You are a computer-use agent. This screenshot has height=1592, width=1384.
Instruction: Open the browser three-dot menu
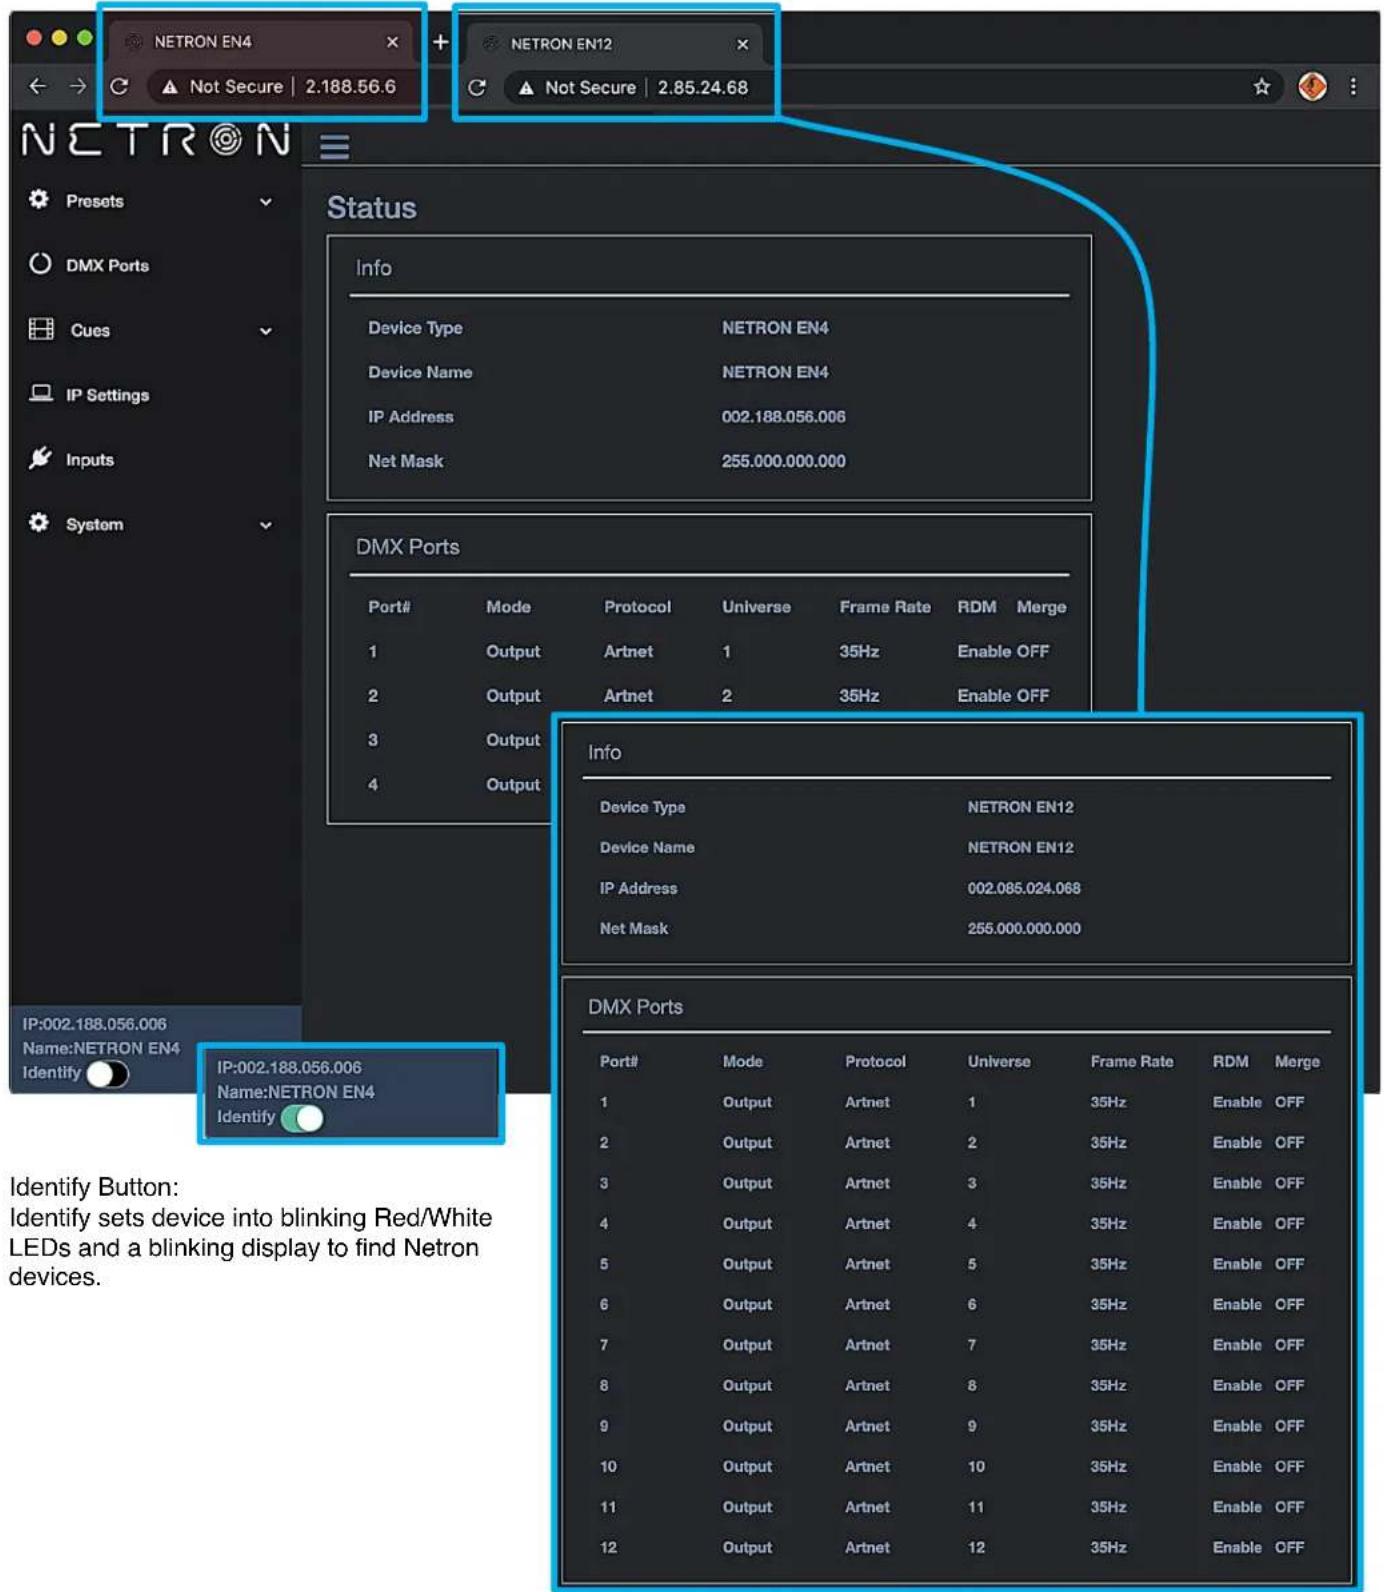1353,87
